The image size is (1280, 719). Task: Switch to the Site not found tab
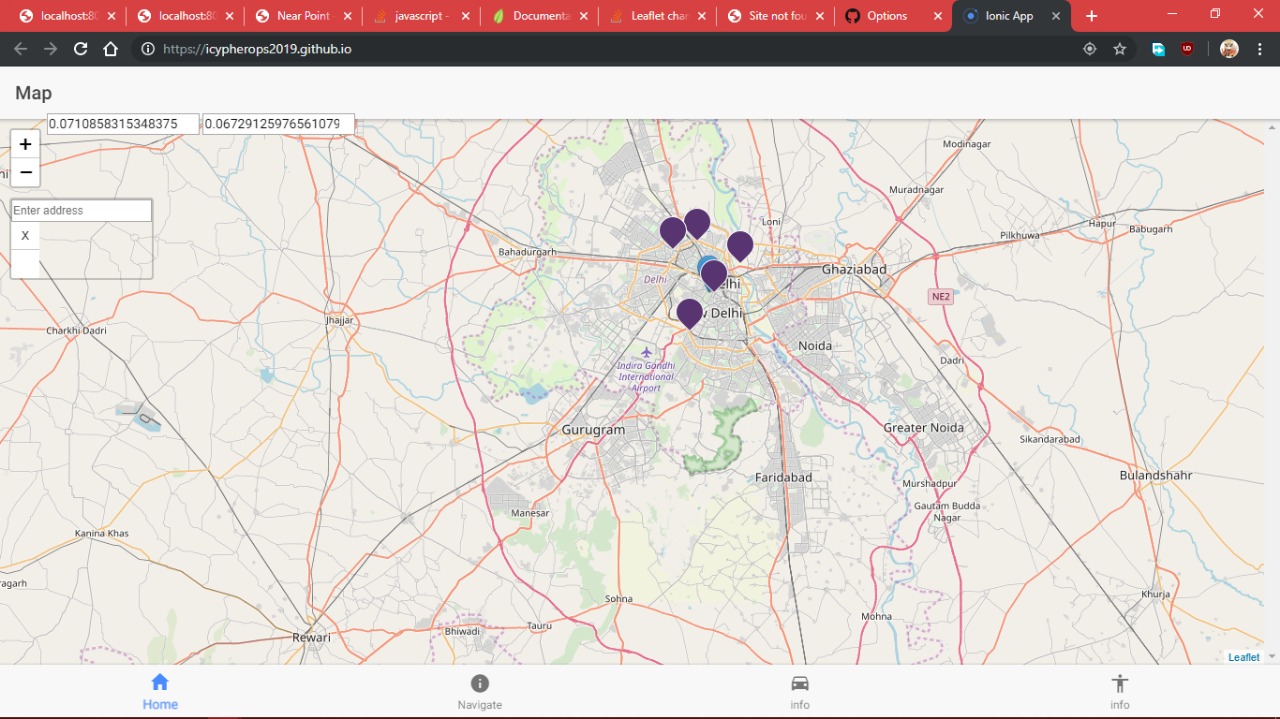[x=776, y=16]
